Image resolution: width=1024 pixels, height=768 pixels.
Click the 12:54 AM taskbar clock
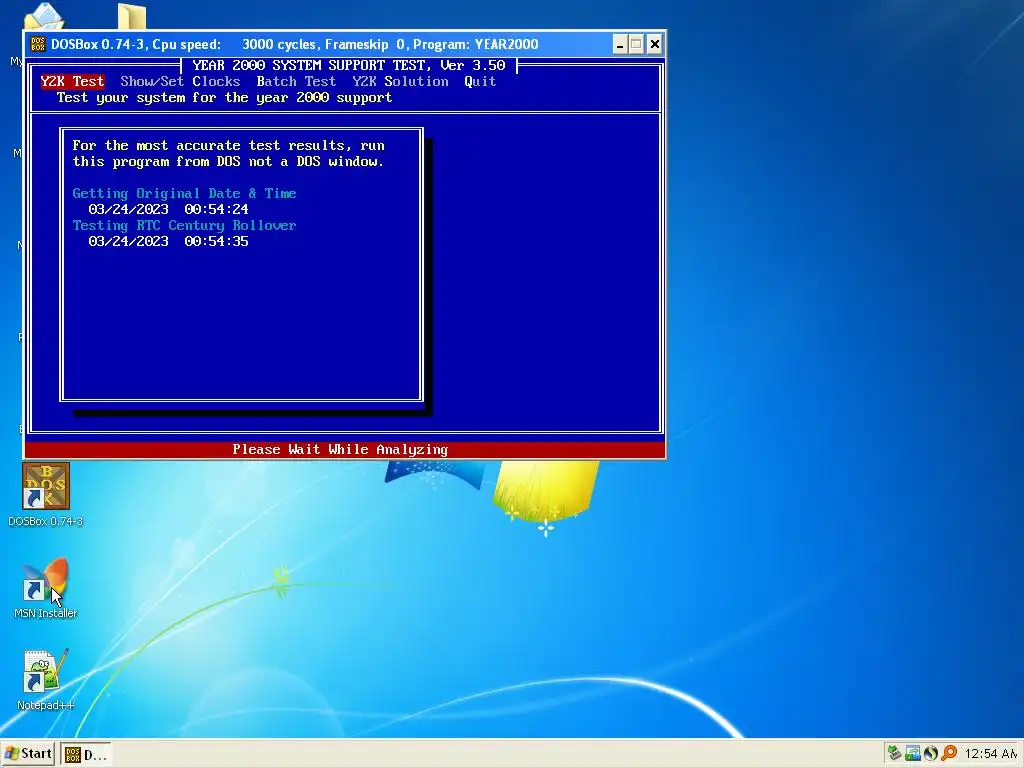(x=991, y=754)
